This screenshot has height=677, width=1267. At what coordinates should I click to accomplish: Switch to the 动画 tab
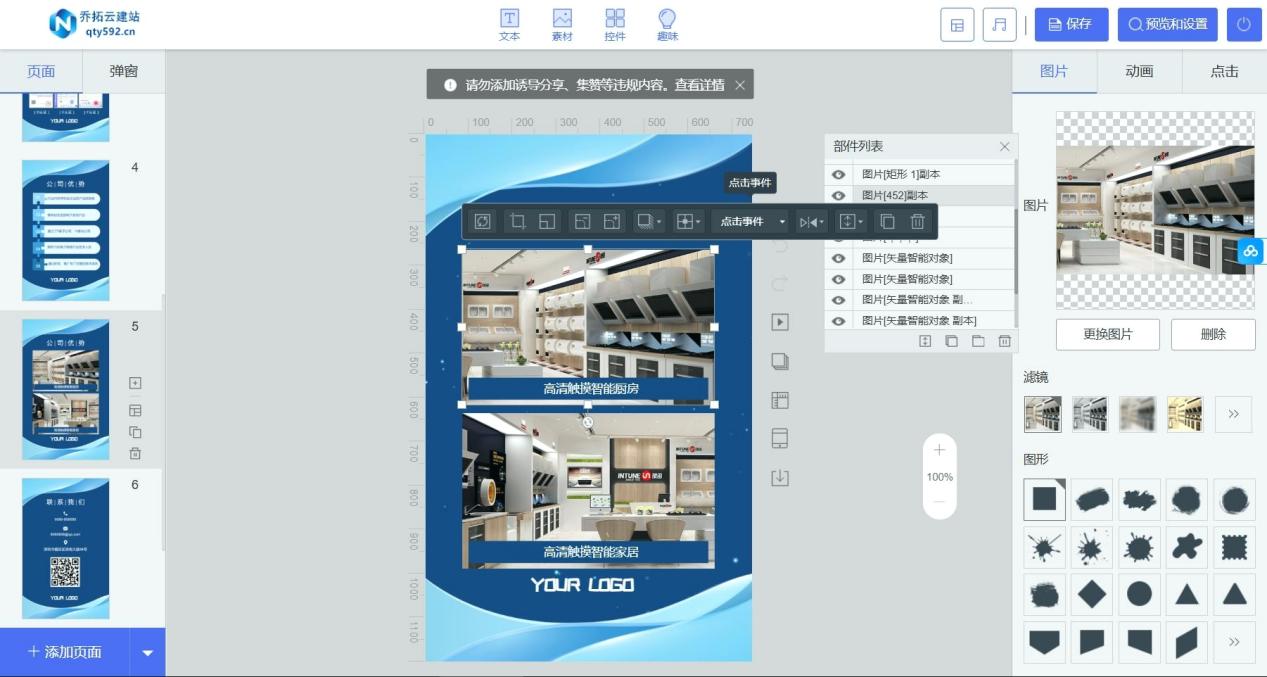1139,71
